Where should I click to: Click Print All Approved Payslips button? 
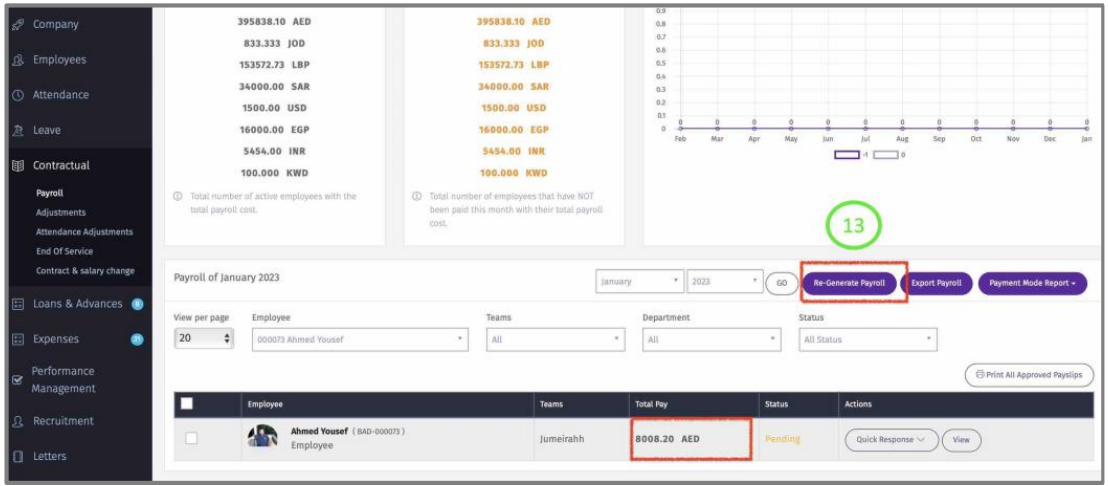click(x=1029, y=375)
